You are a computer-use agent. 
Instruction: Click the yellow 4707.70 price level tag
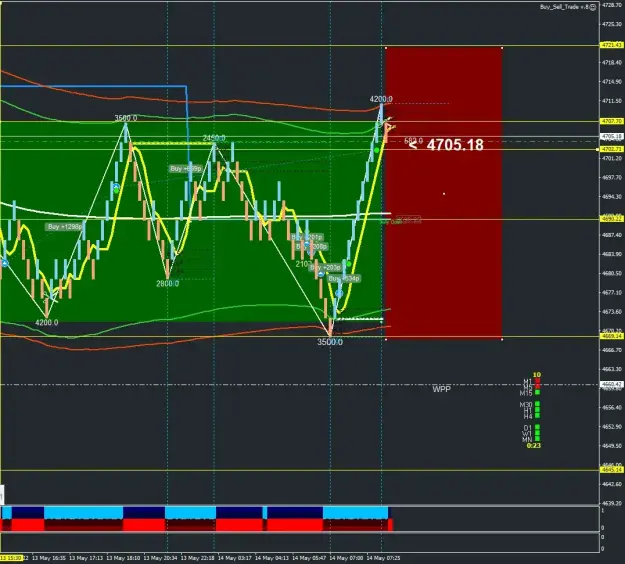(x=612, y=121)
